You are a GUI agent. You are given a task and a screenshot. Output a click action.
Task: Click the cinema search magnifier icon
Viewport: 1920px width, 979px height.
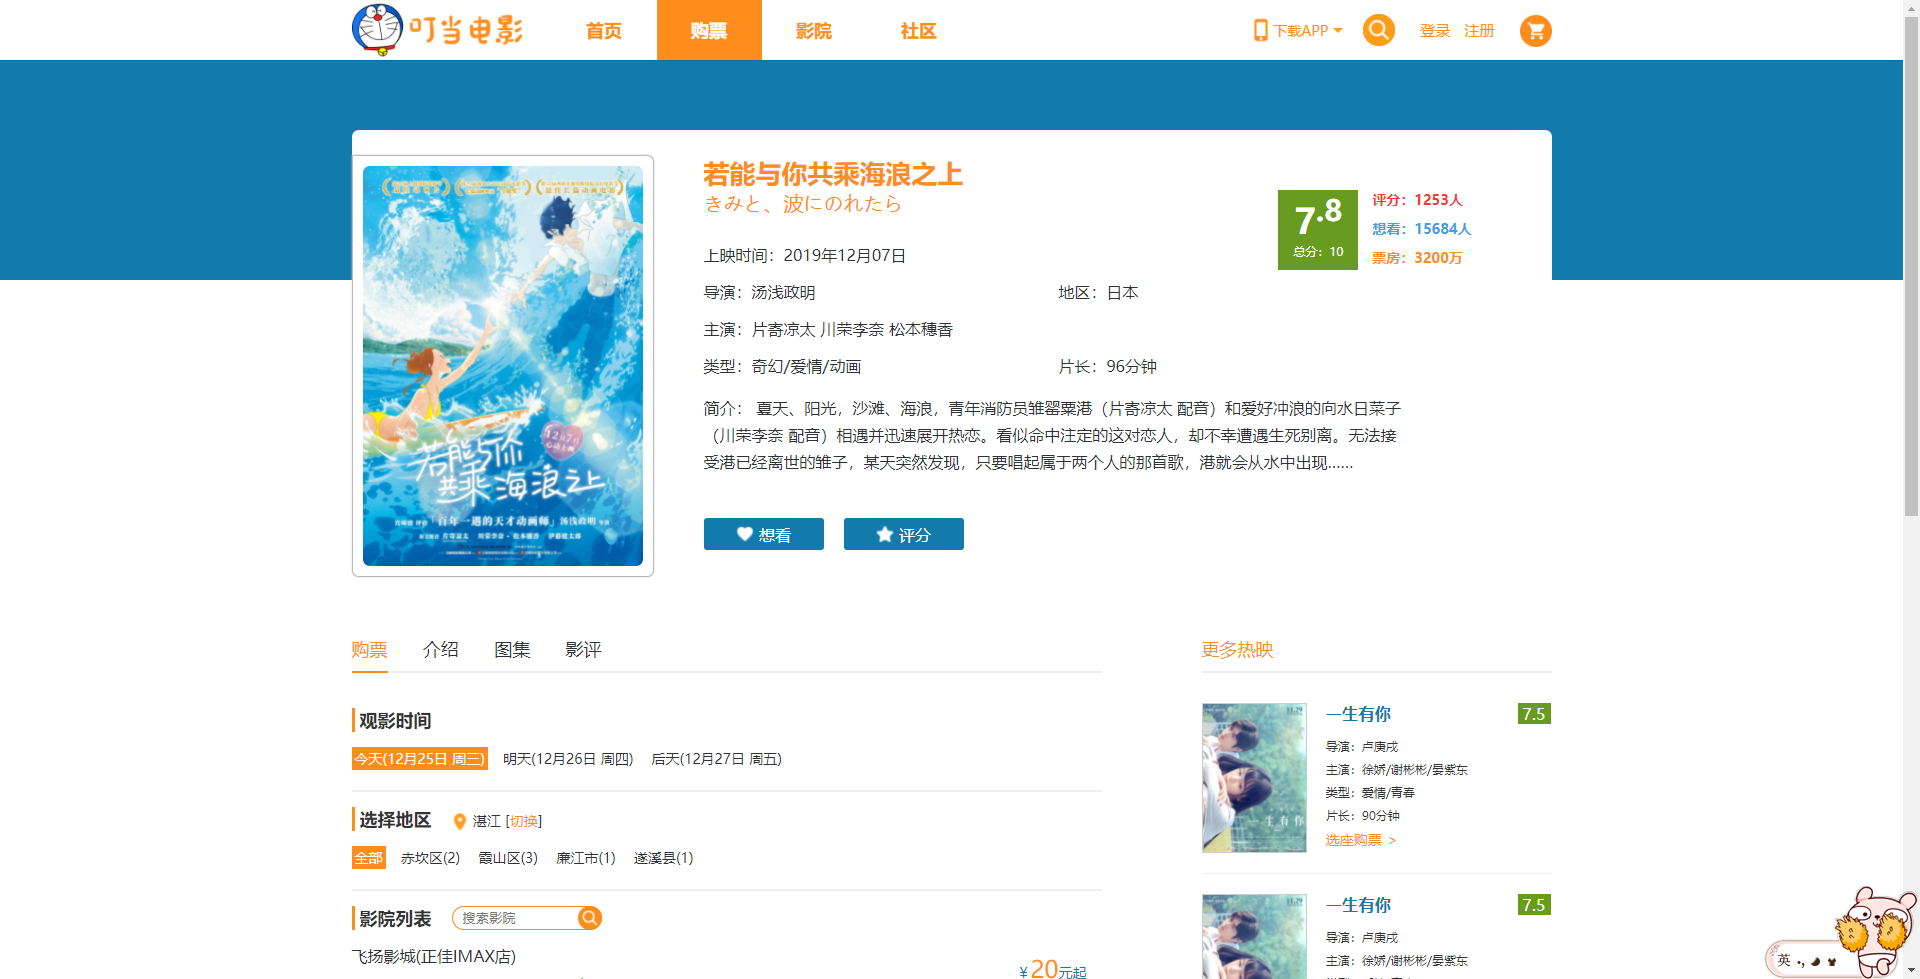click(x=590, y=918)
